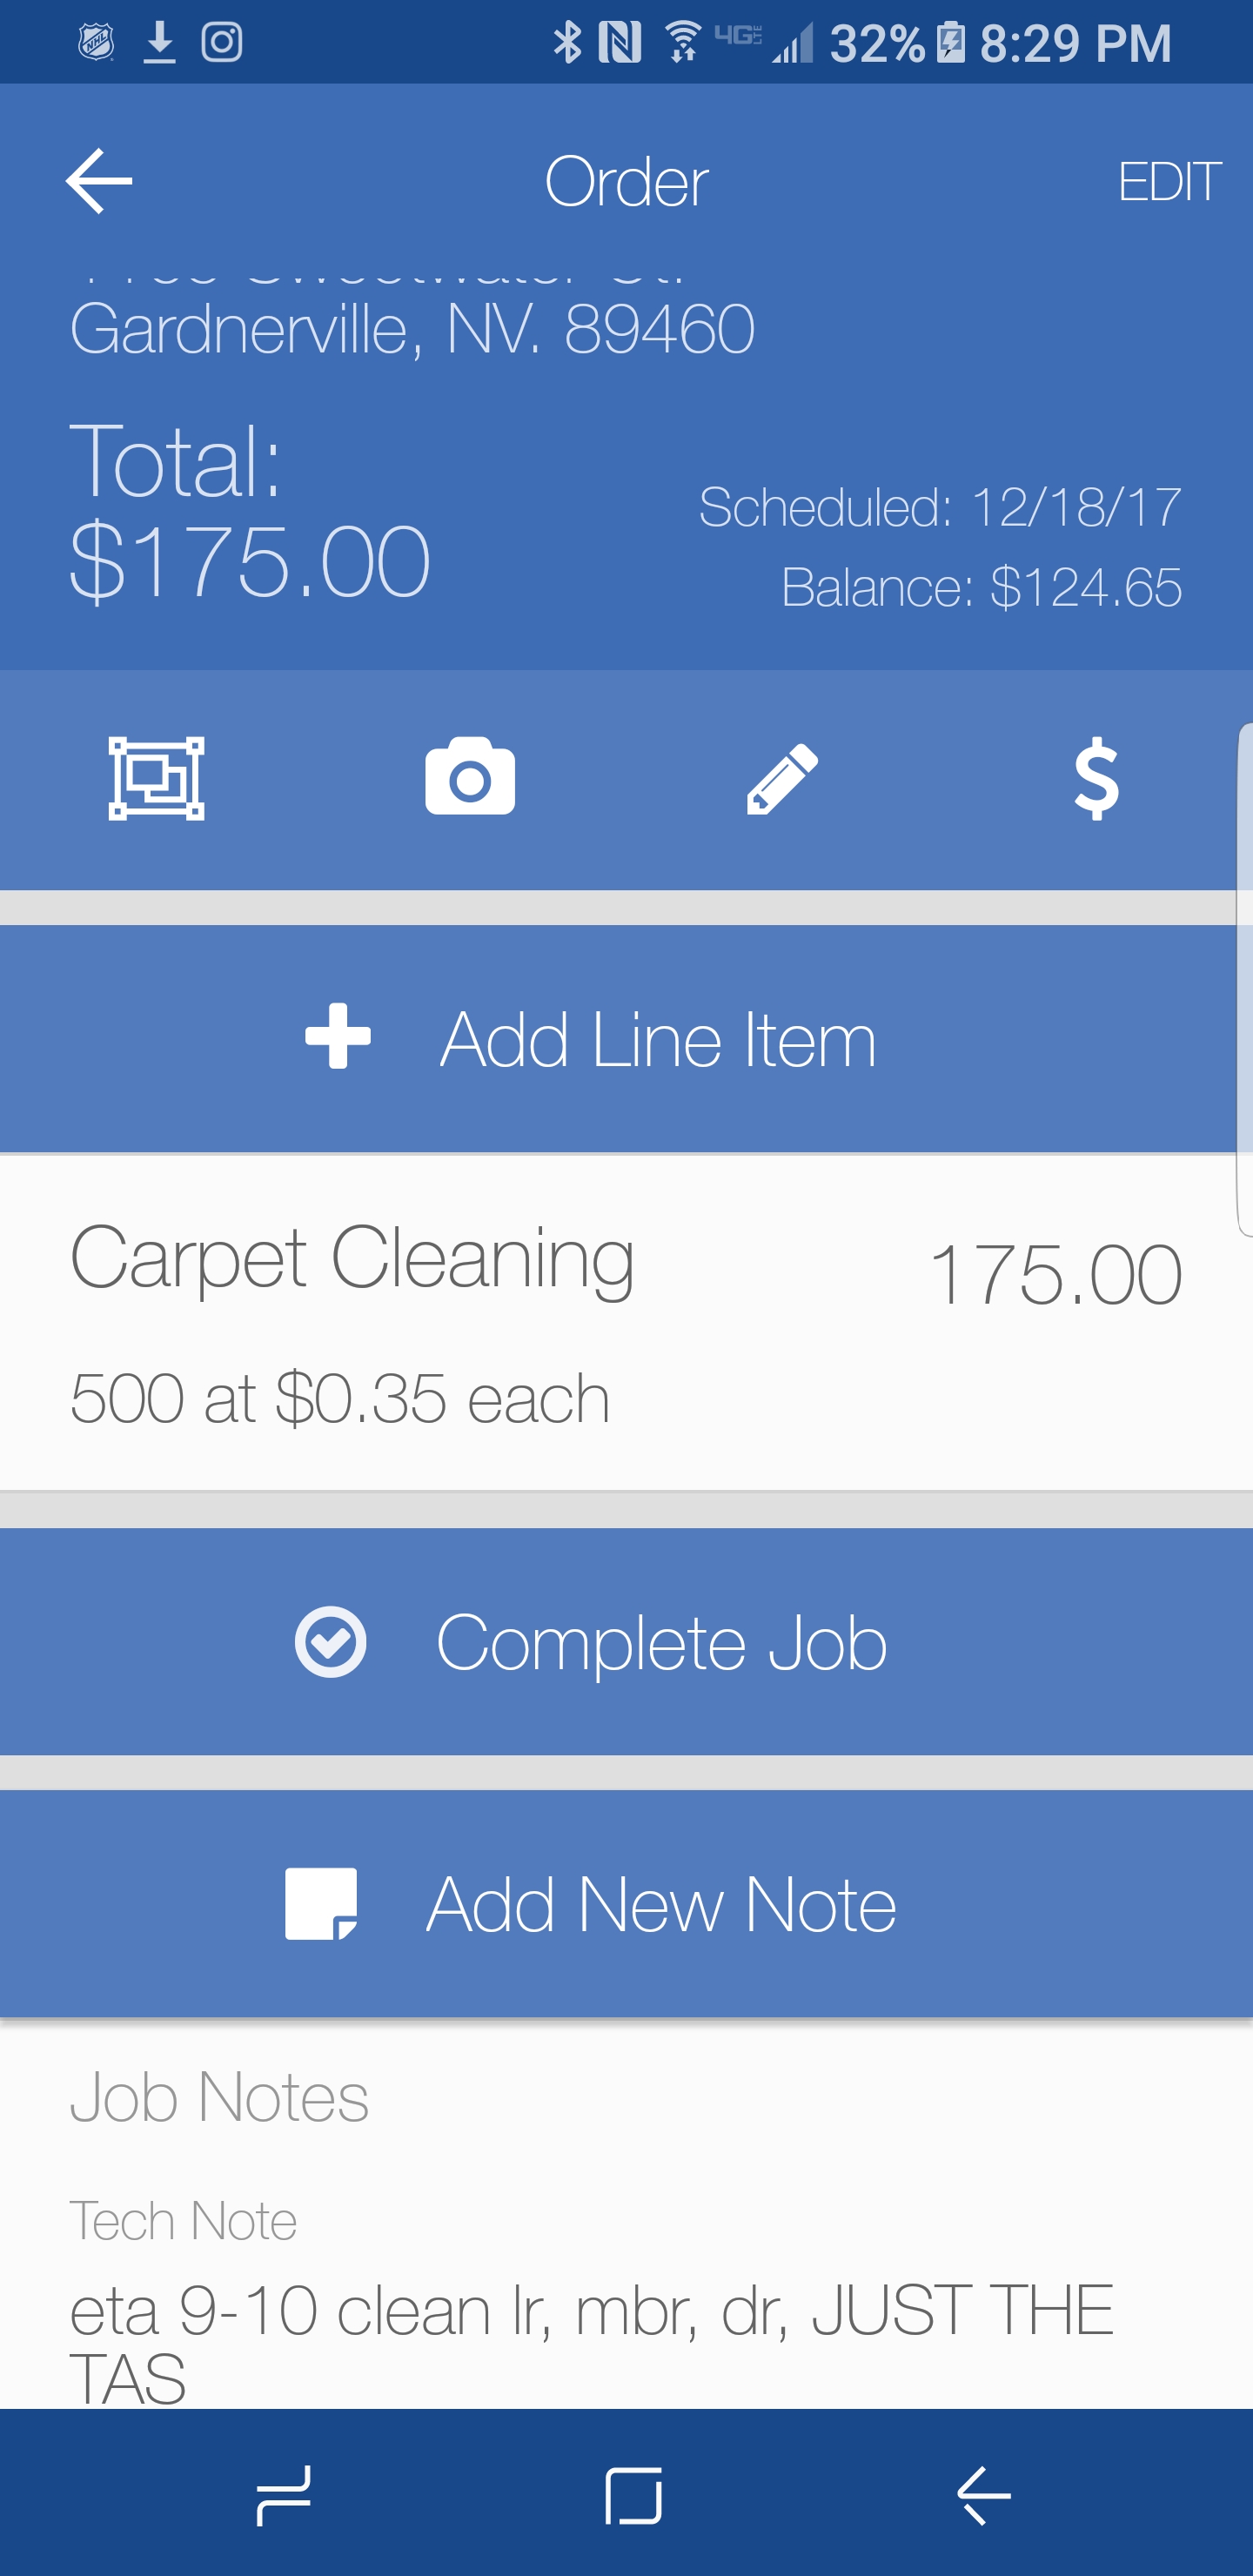Tap the Android home navigation button
Viewport: 1253px width, 2576px height.
coord(633,2495)
